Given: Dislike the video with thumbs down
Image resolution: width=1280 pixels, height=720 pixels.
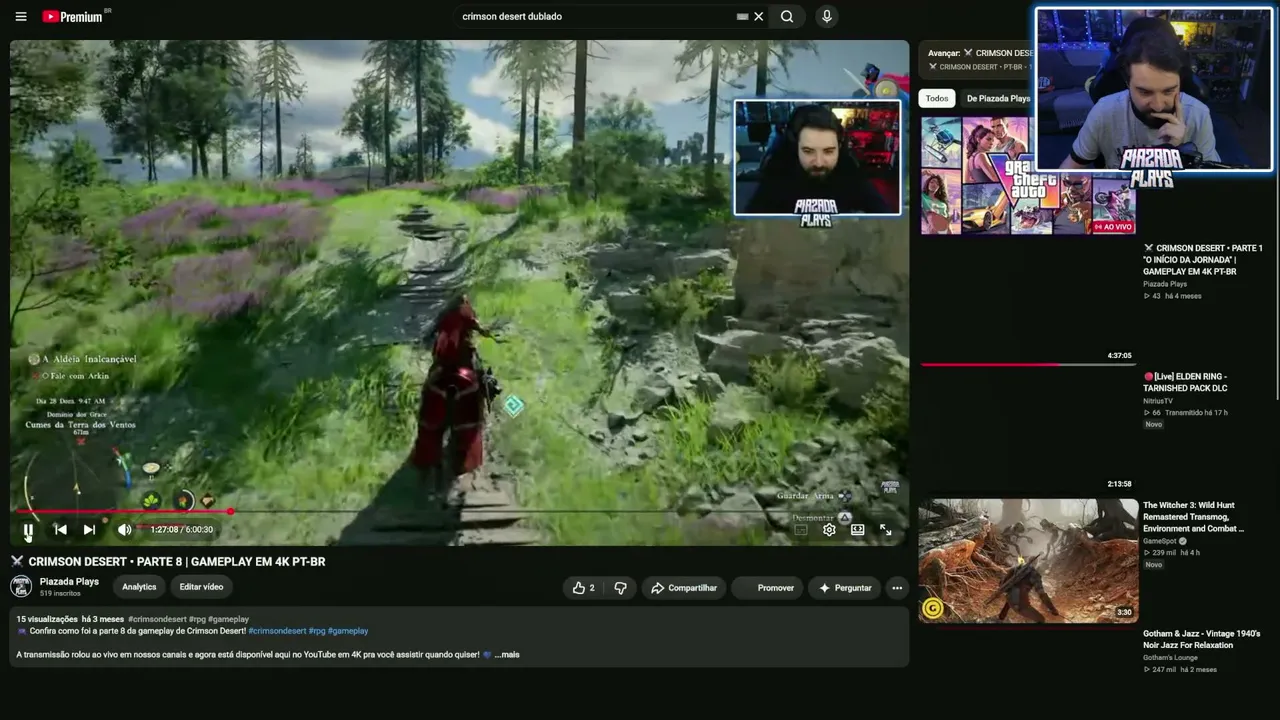Looking at the screenshot, I should [620, 588].
